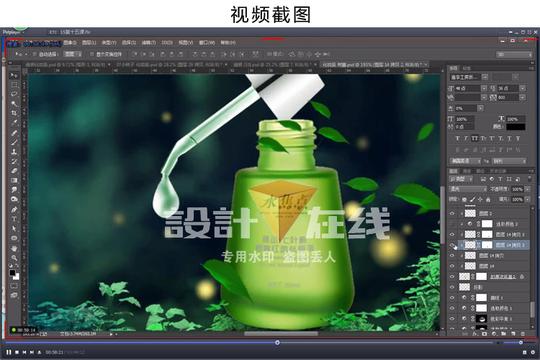Lock transparent pixels in Layers panel
This screenshot has width=540, height=360.
[x=465, y=199]
